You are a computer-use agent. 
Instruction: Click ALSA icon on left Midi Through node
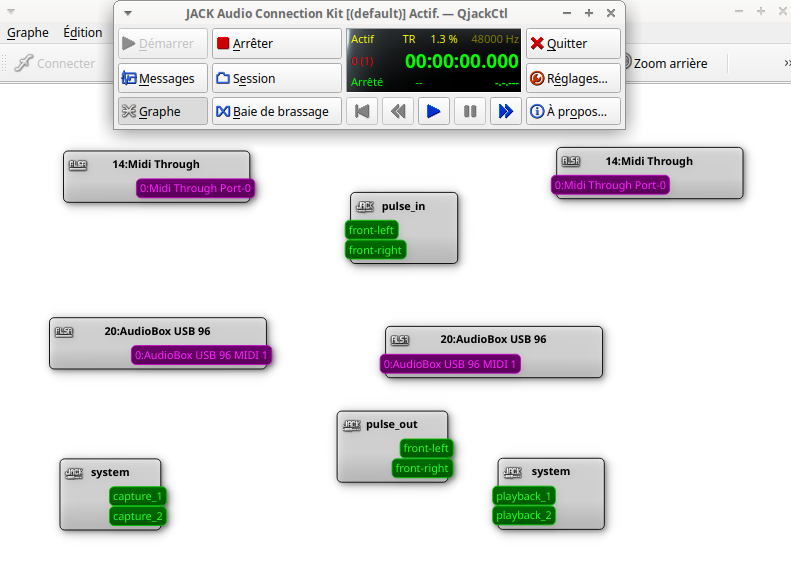pos(78,164)
